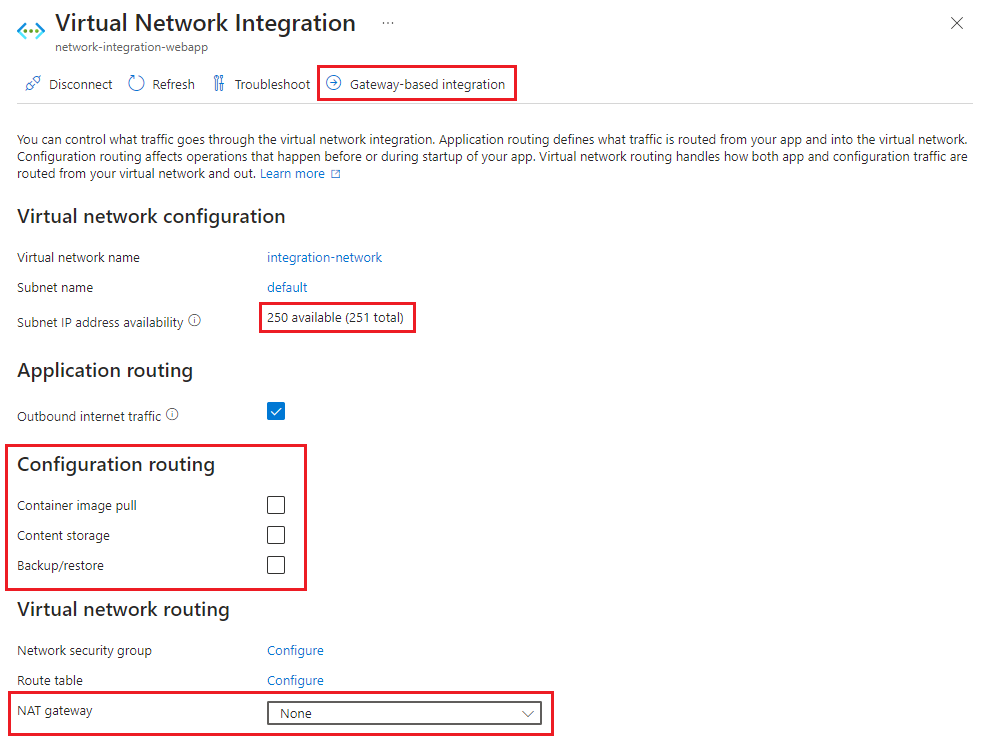The image size is (983, 743).
Task: Check the Backup/restore routing checkbox
Action: tap(276, 565)
